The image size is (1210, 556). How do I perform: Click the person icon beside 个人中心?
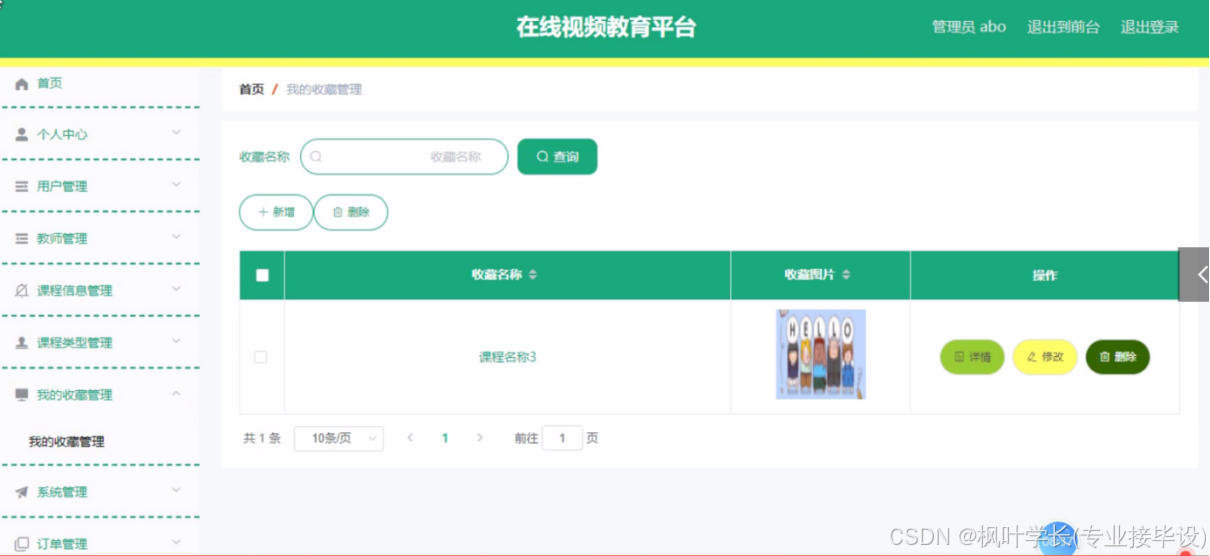21,134
